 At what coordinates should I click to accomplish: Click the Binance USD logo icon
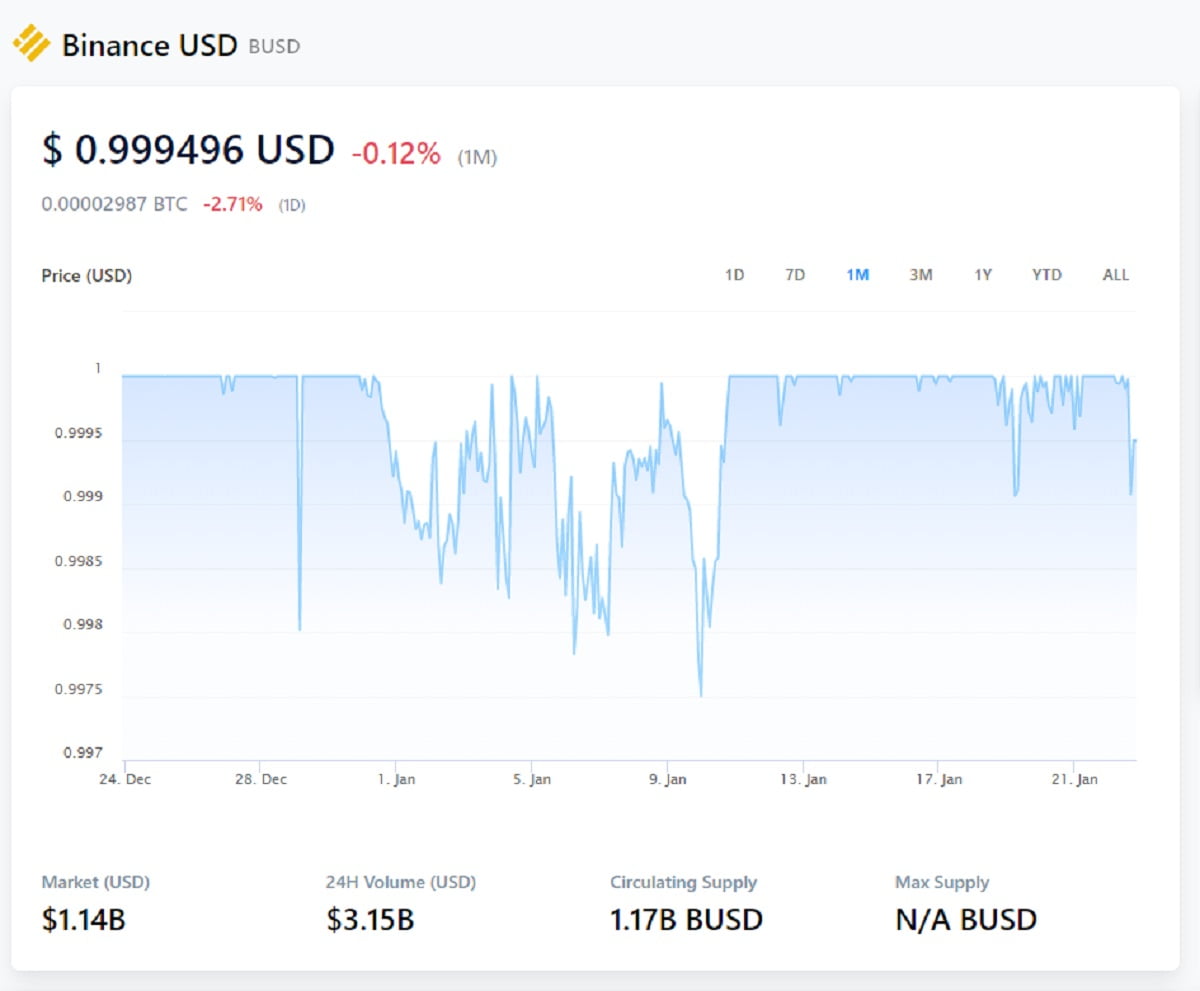pyautogui.click(x=31, y=45)
